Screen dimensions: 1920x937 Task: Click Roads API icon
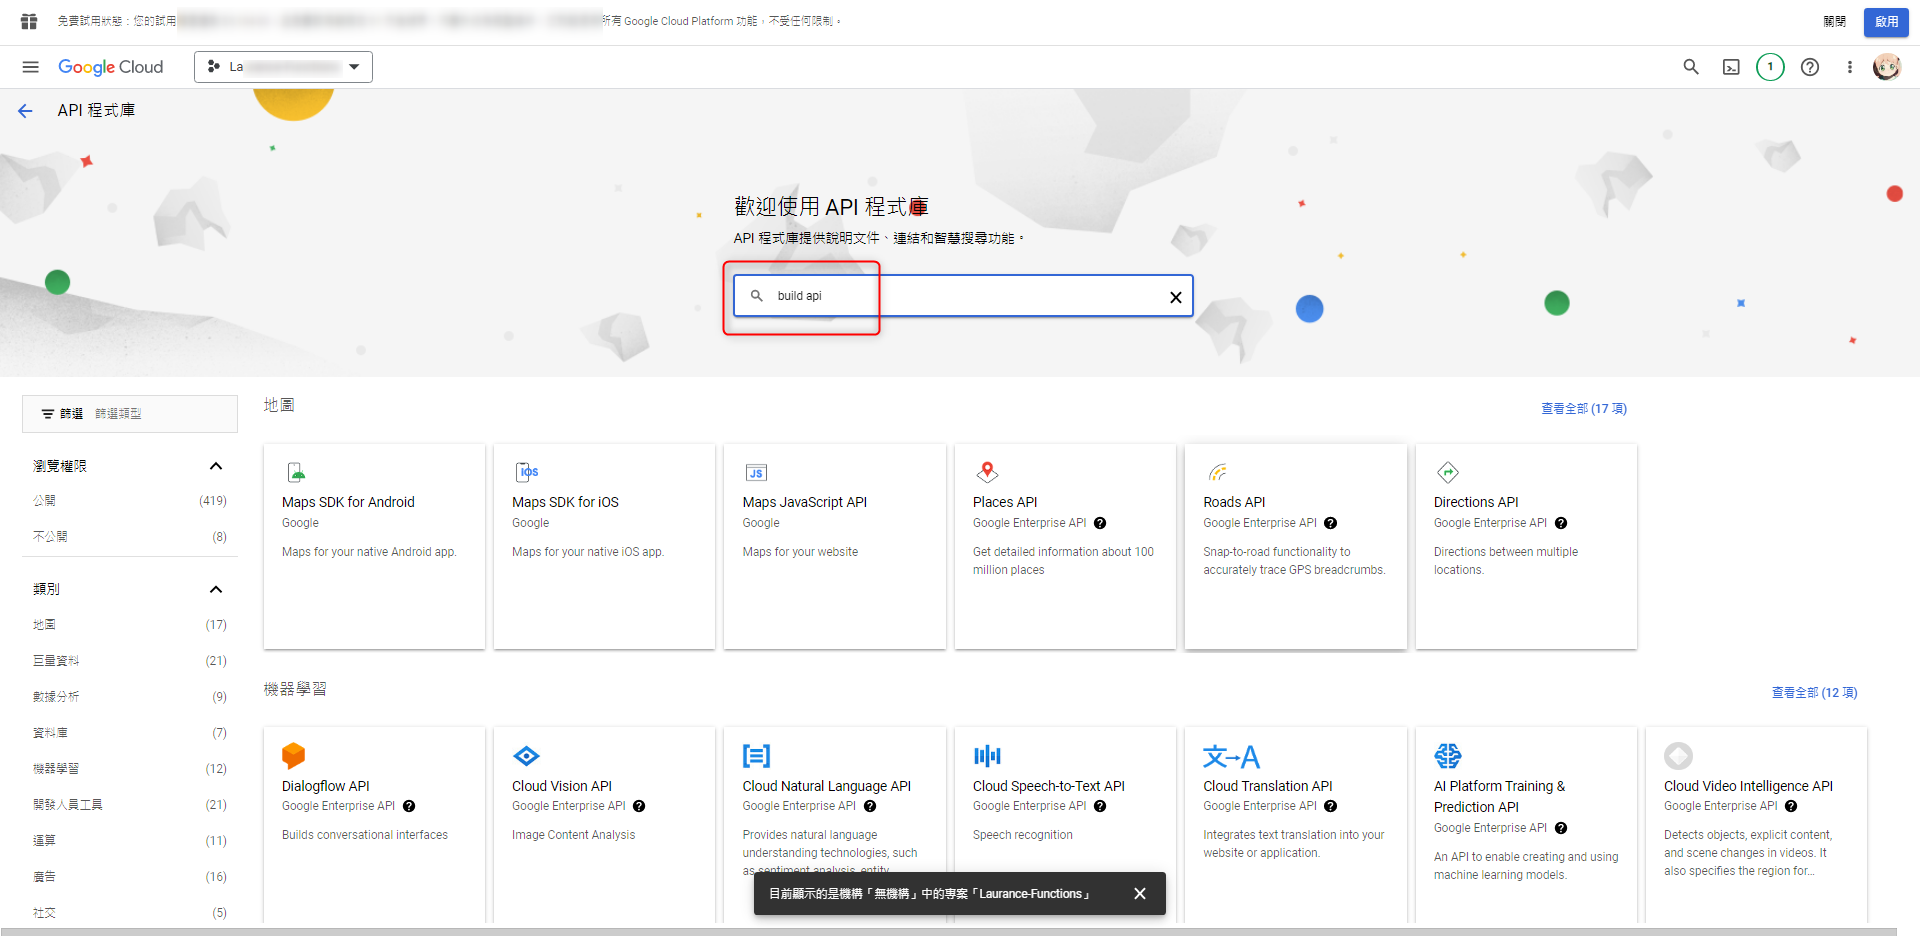pyautogui.click(x=1217, y=472)
